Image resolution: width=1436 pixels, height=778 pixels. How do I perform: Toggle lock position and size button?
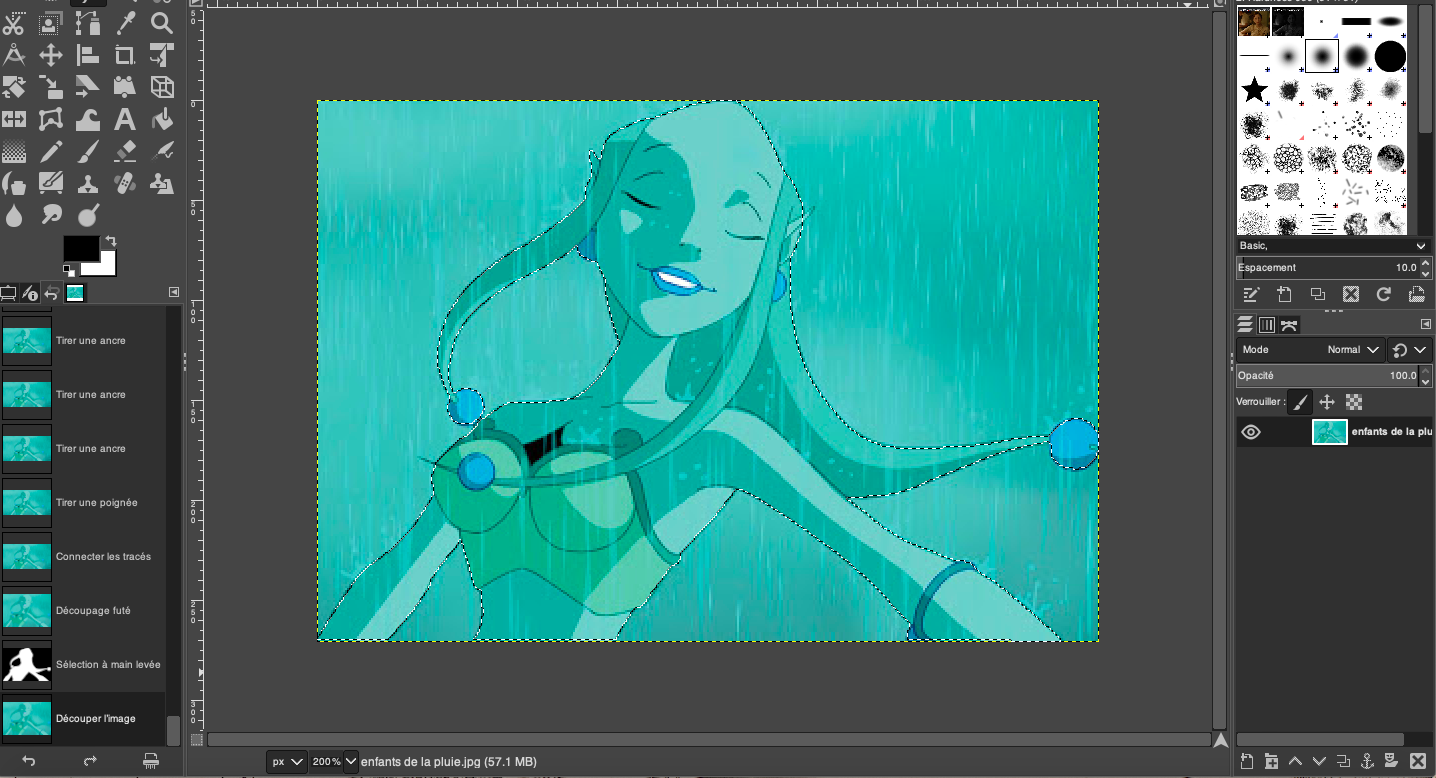[x=1327, y=402]
